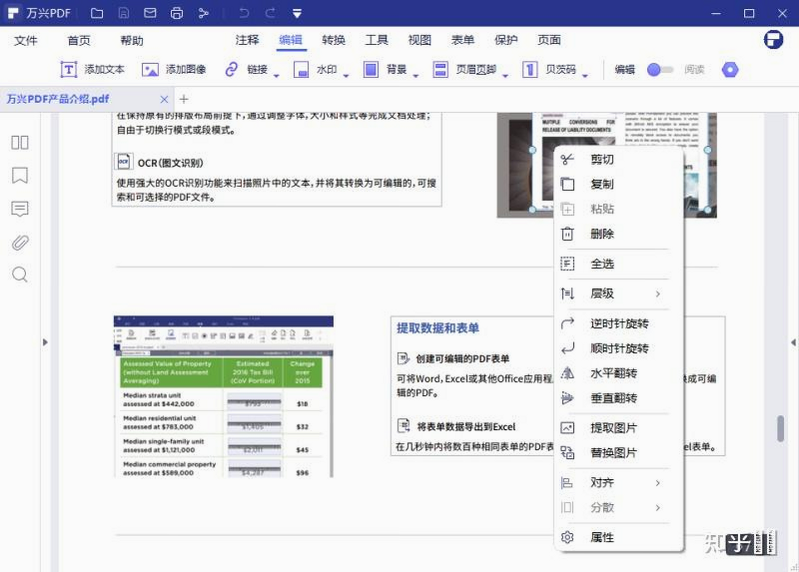
Task: Choose 提取图片 from context menu
Action: click(619, 428)
